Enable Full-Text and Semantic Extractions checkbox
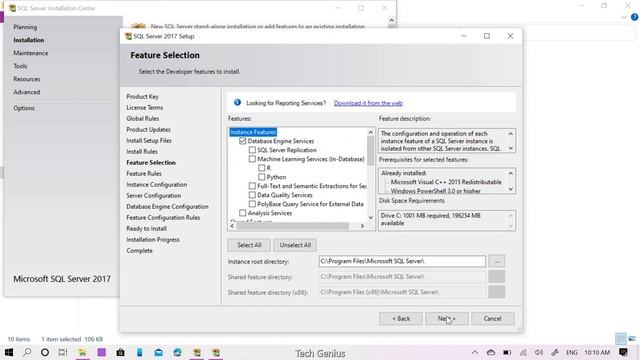 point(252,186)
